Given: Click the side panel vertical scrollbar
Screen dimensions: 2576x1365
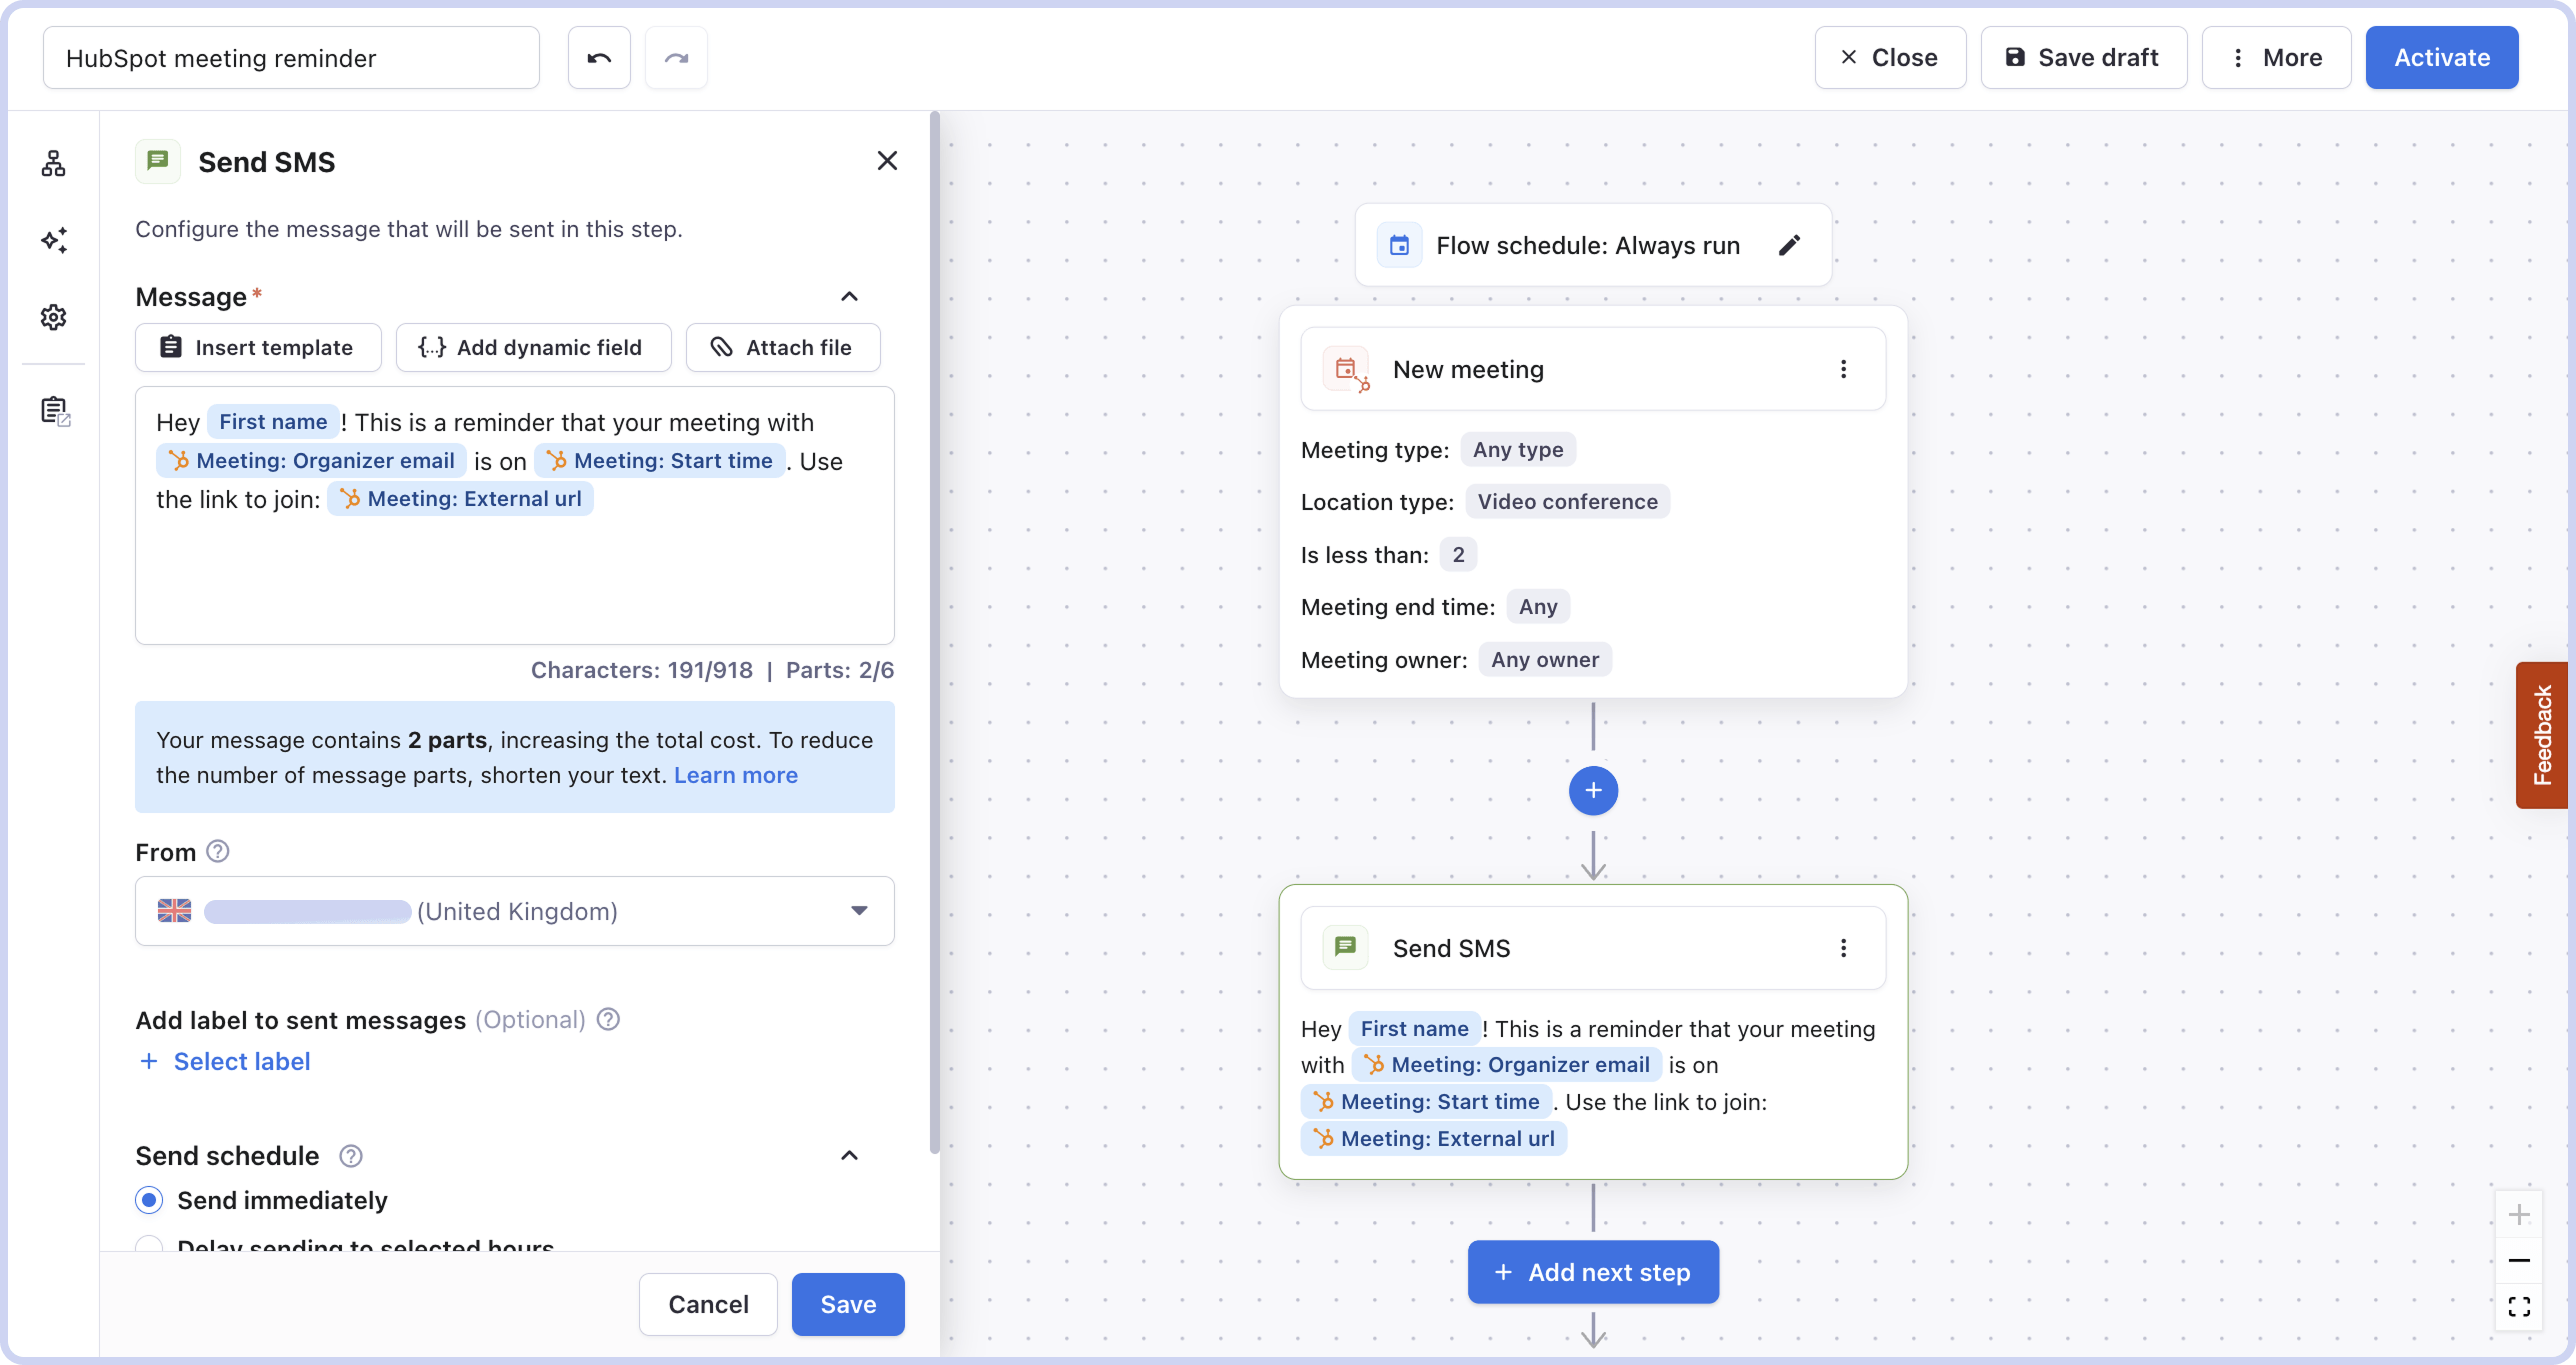Looking at the screenshot, I should coord(935,633).
